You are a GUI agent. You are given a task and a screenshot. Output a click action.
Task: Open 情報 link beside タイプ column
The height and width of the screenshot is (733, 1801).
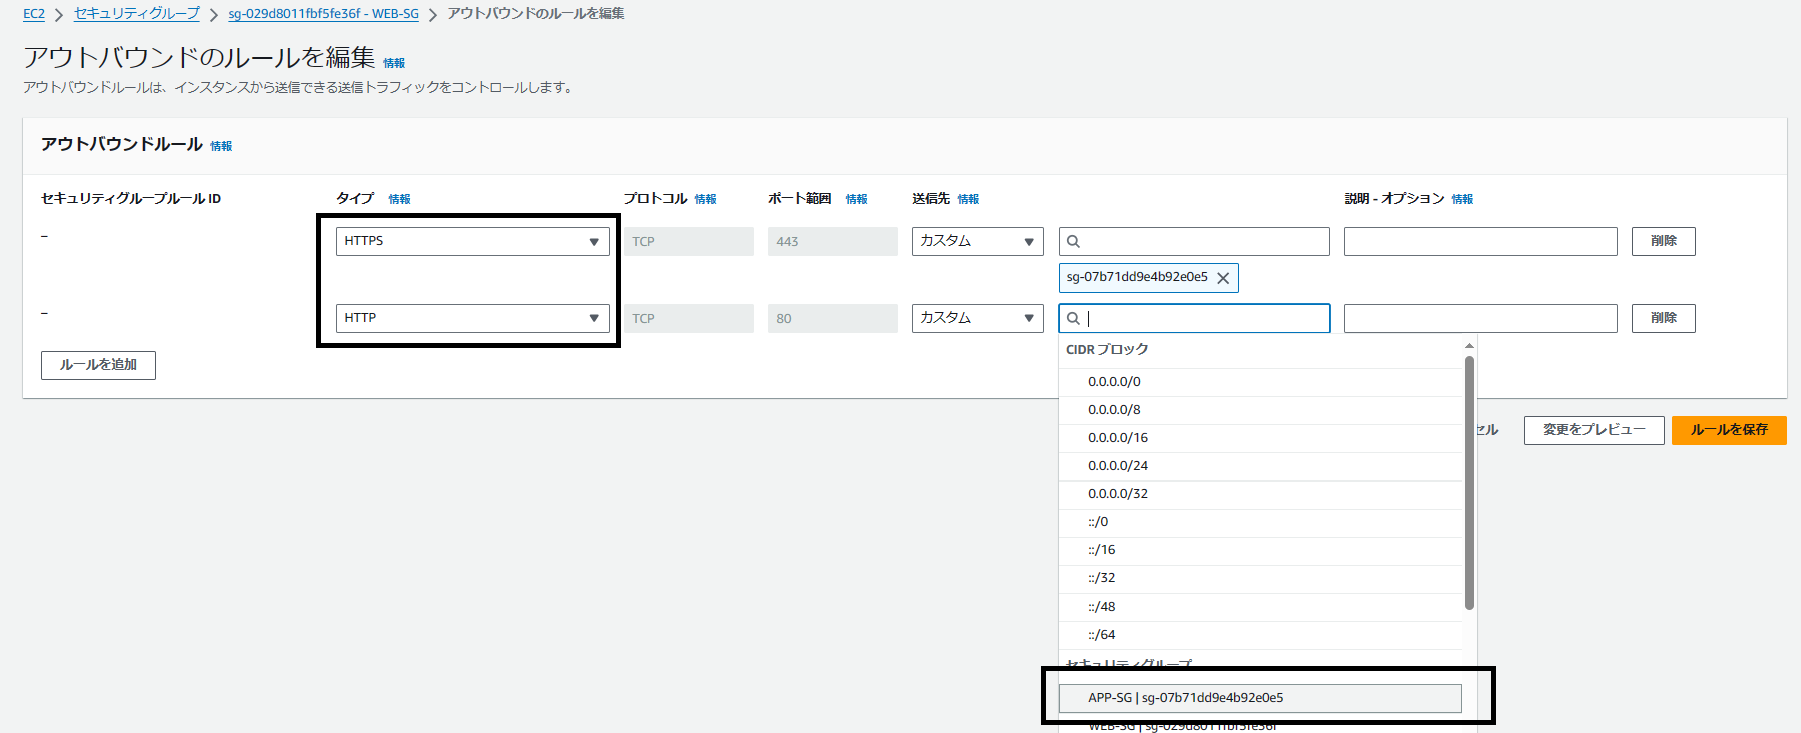[399, 199]
